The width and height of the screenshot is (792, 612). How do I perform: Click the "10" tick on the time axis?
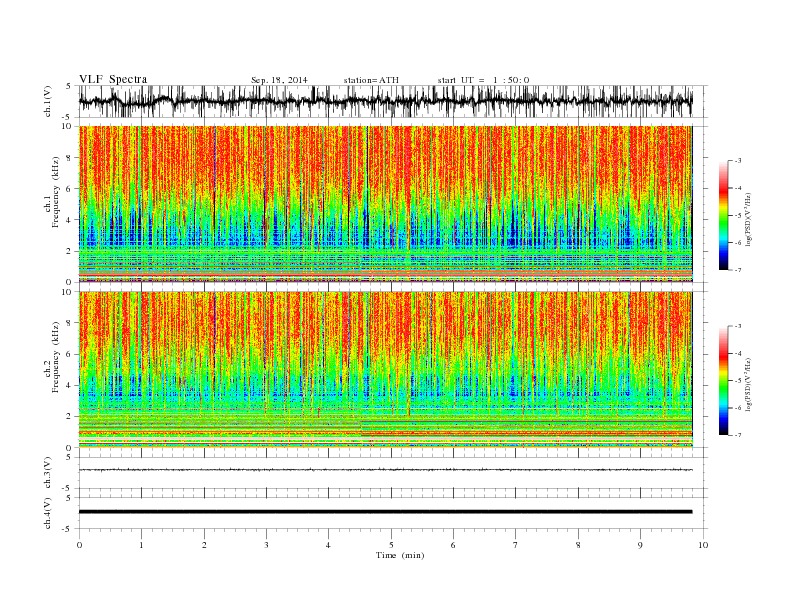coord(703,545)
